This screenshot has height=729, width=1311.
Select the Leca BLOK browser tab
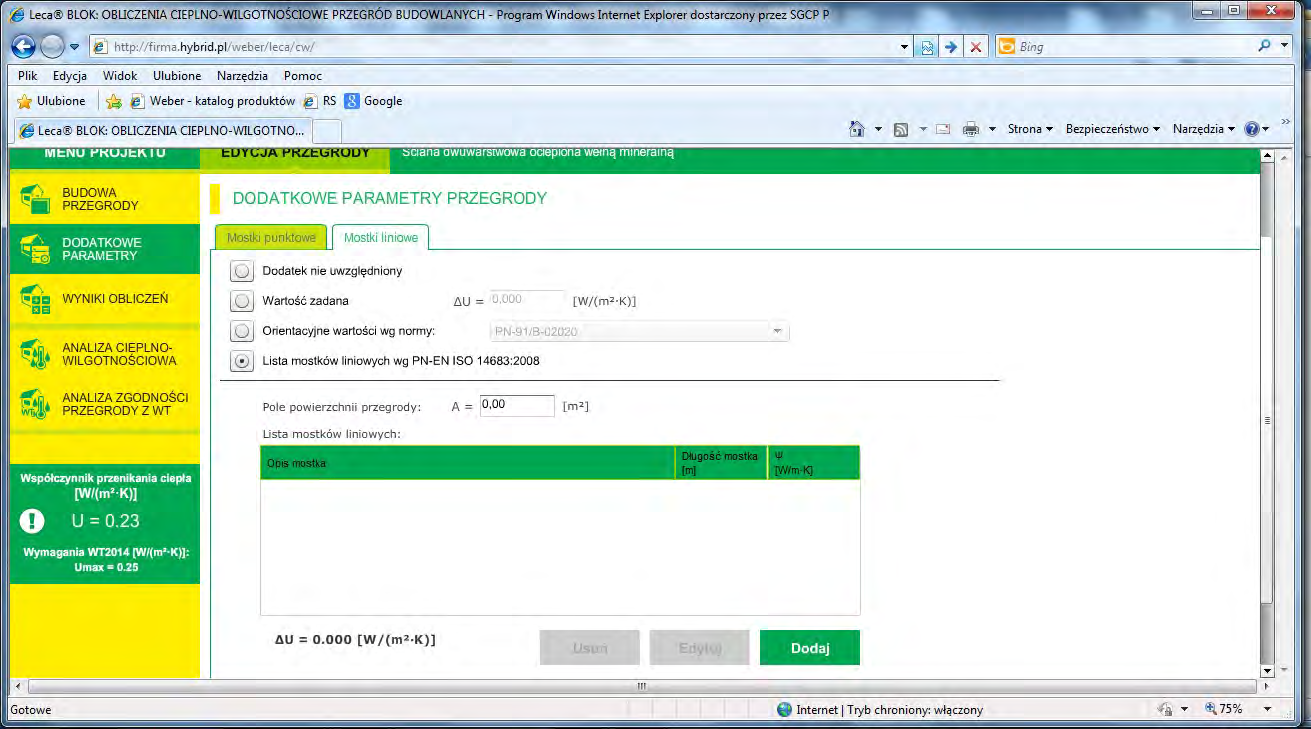coord(161,130)
